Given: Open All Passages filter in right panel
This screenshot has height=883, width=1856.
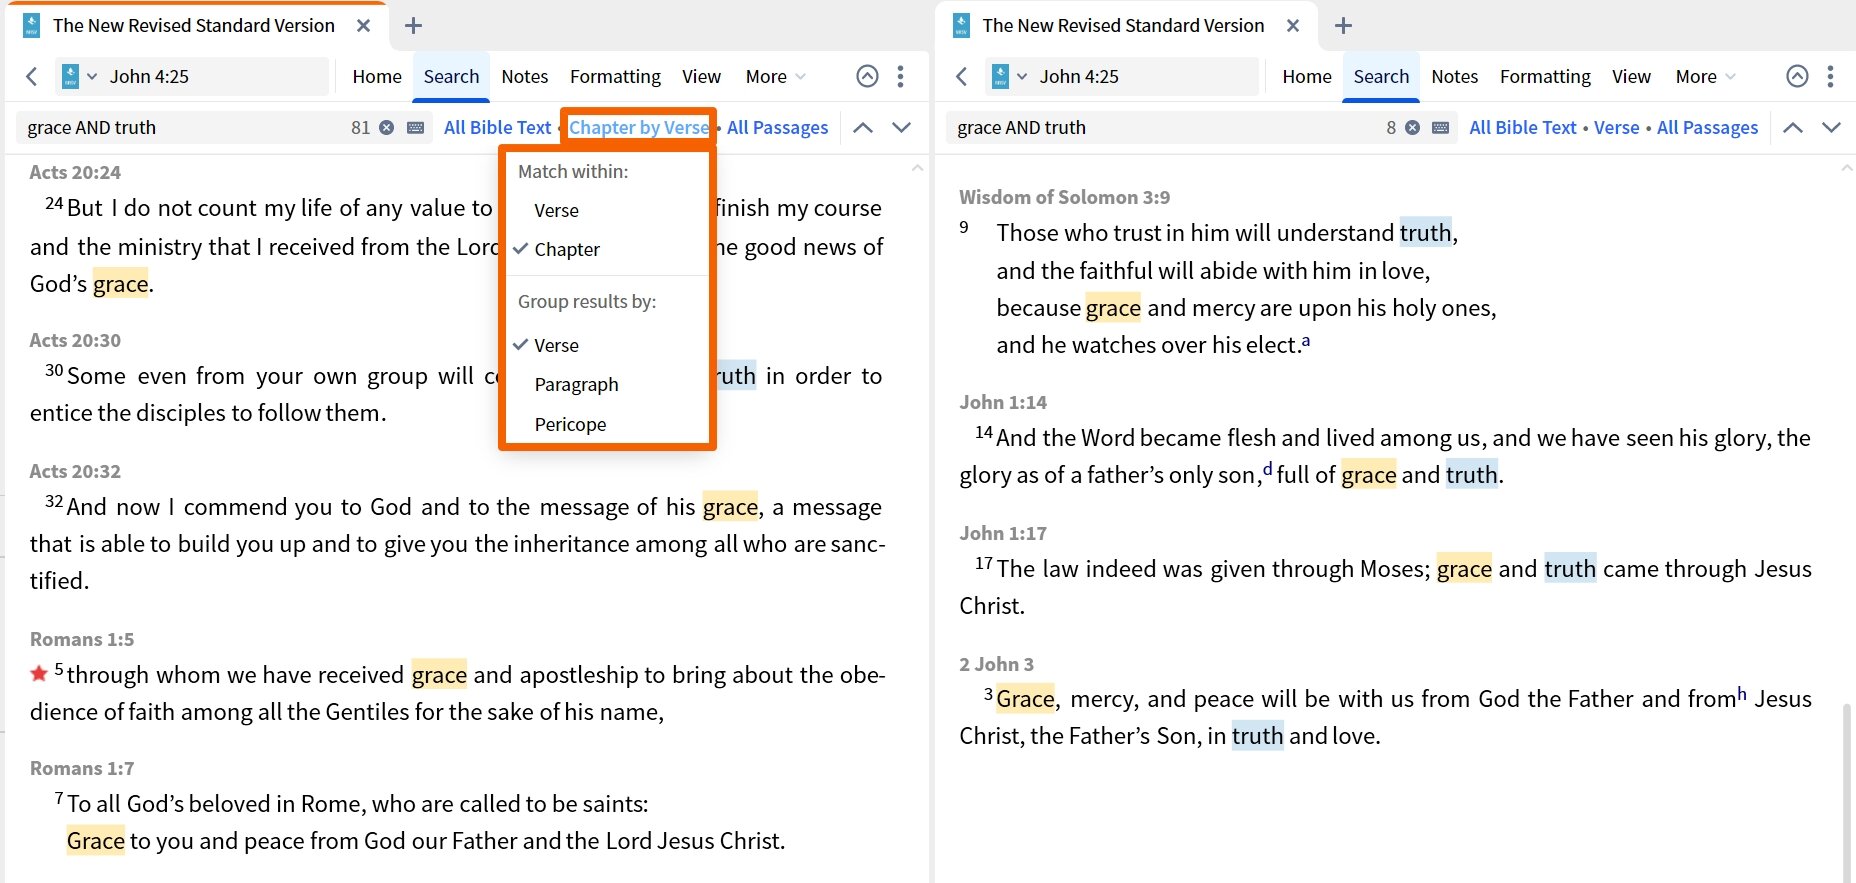Looking at the screenshot, I should pos(1707,127).
